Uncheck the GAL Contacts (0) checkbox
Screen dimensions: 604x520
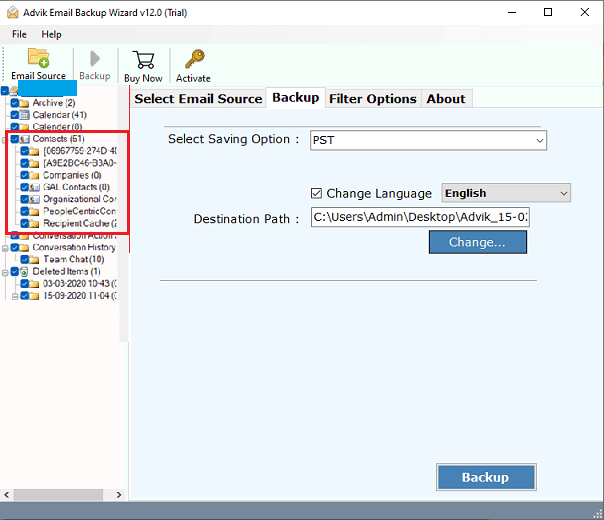tap(25, 187)
